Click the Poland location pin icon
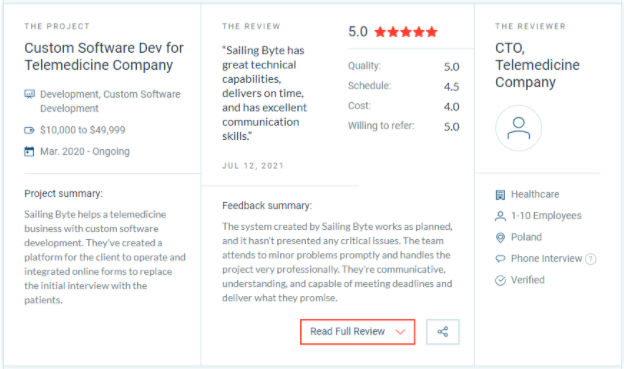 tap(500, 238)
